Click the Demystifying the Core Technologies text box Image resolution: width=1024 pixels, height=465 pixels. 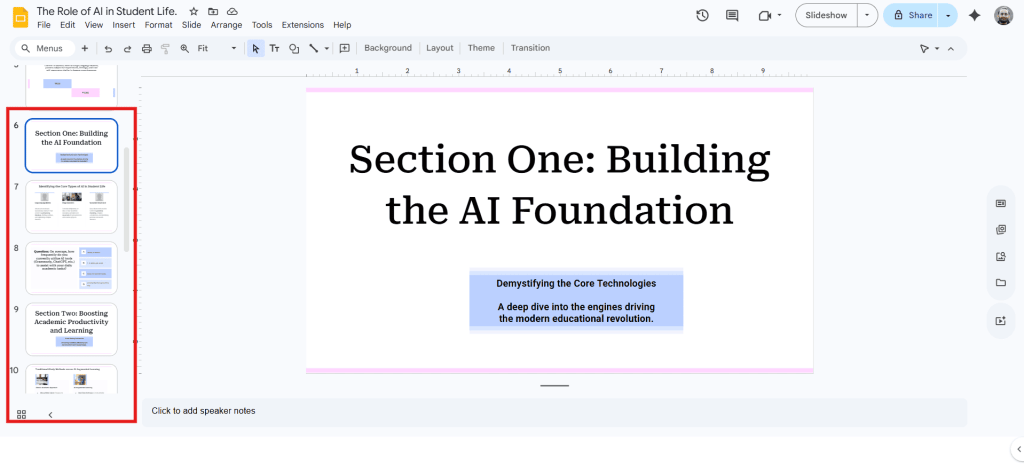tap(576, 300)
